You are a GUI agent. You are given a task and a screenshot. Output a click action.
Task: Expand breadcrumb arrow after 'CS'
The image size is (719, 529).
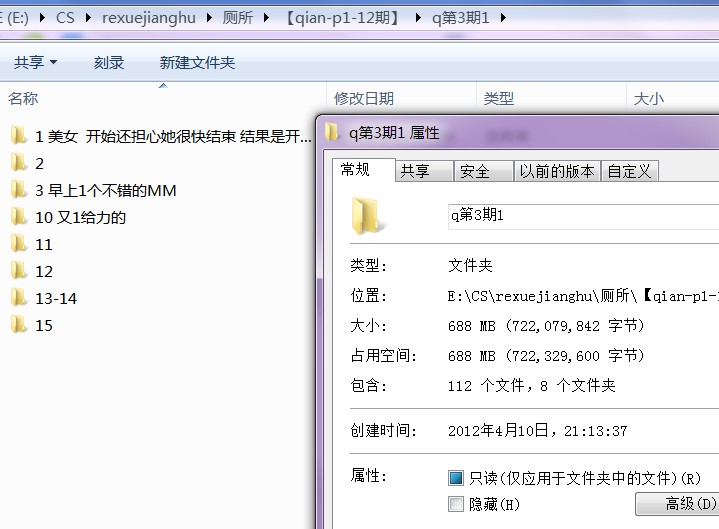(x=88, y=18)
